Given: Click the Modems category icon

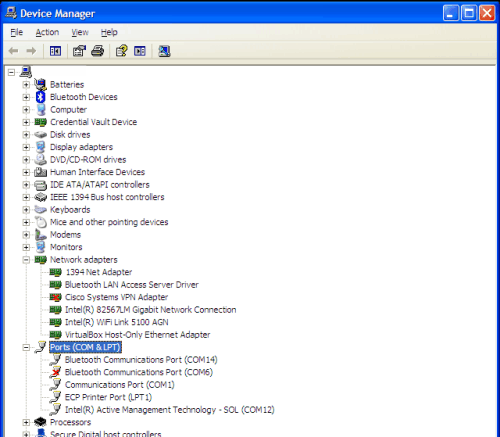Looking at the screenshot, I should 40,235.
